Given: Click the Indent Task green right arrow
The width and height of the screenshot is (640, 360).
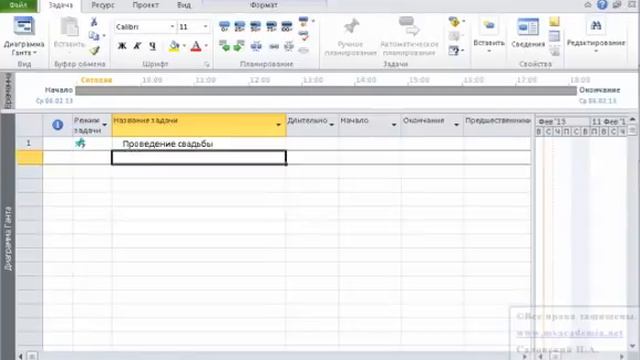Looking at the screenshot, I should click(239, 46).
